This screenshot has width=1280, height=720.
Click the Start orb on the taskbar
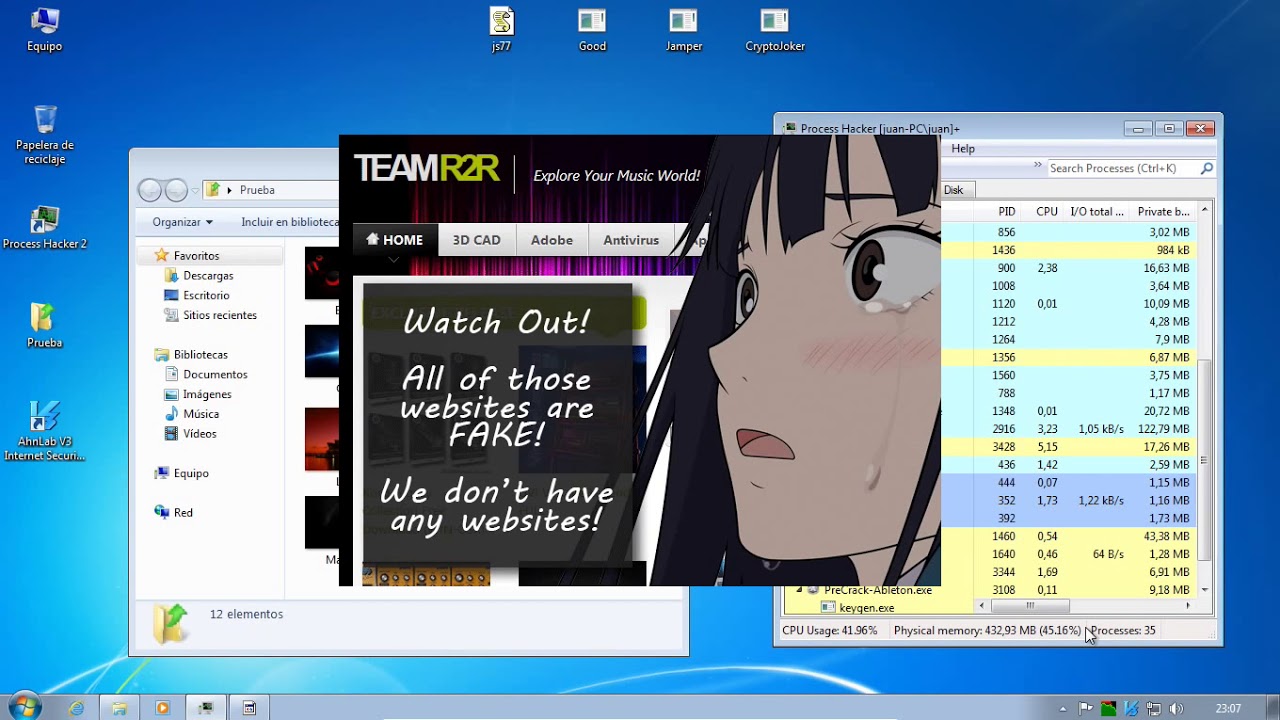click(x=24, y=707)
